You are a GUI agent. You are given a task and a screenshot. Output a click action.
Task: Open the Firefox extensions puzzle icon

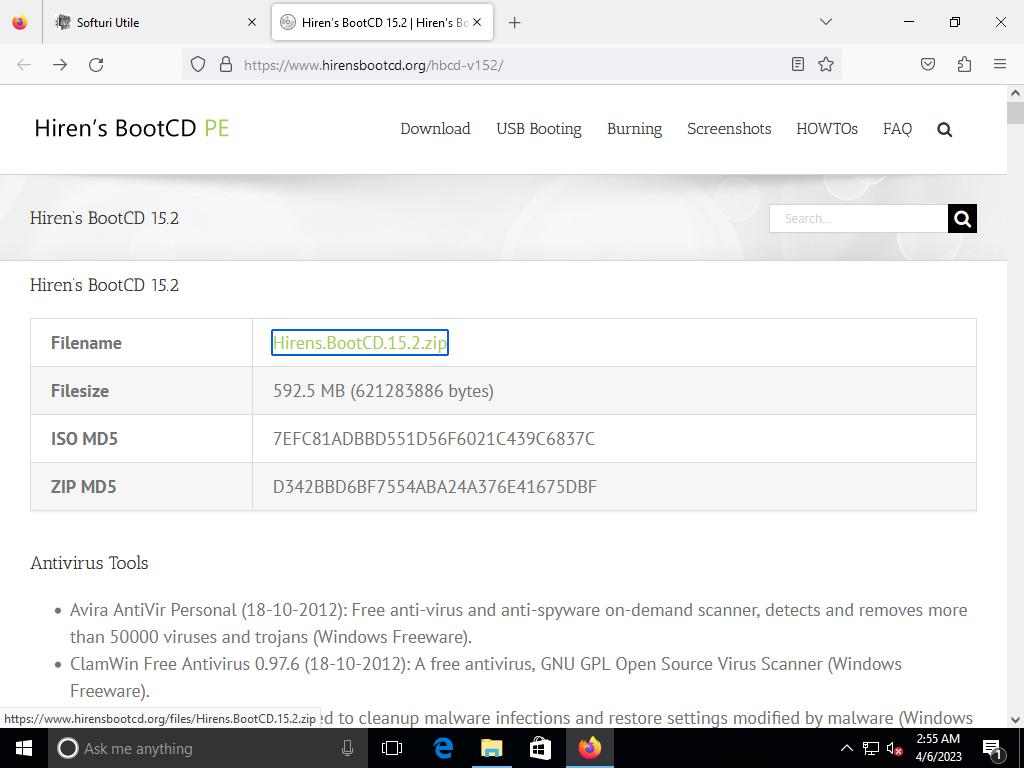click(964, 64)
